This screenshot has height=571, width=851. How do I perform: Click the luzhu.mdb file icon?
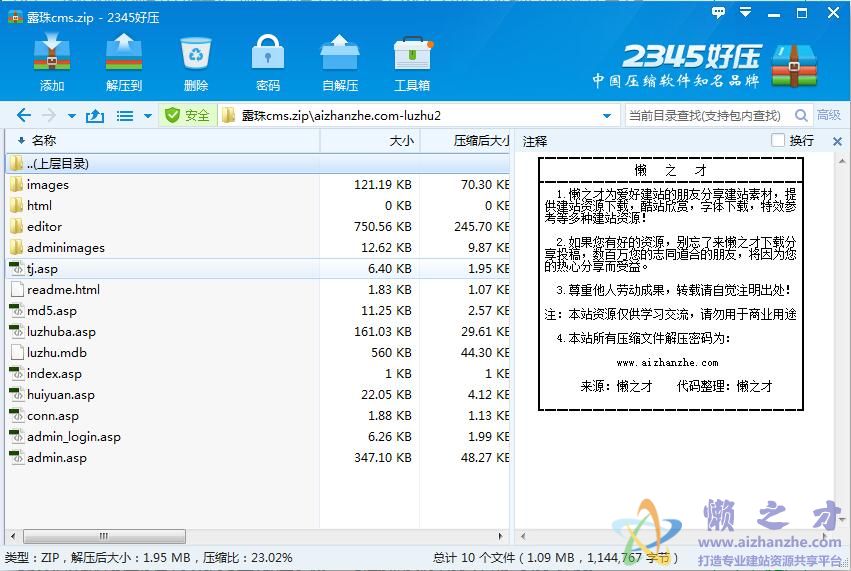click(x=17, y=352)
